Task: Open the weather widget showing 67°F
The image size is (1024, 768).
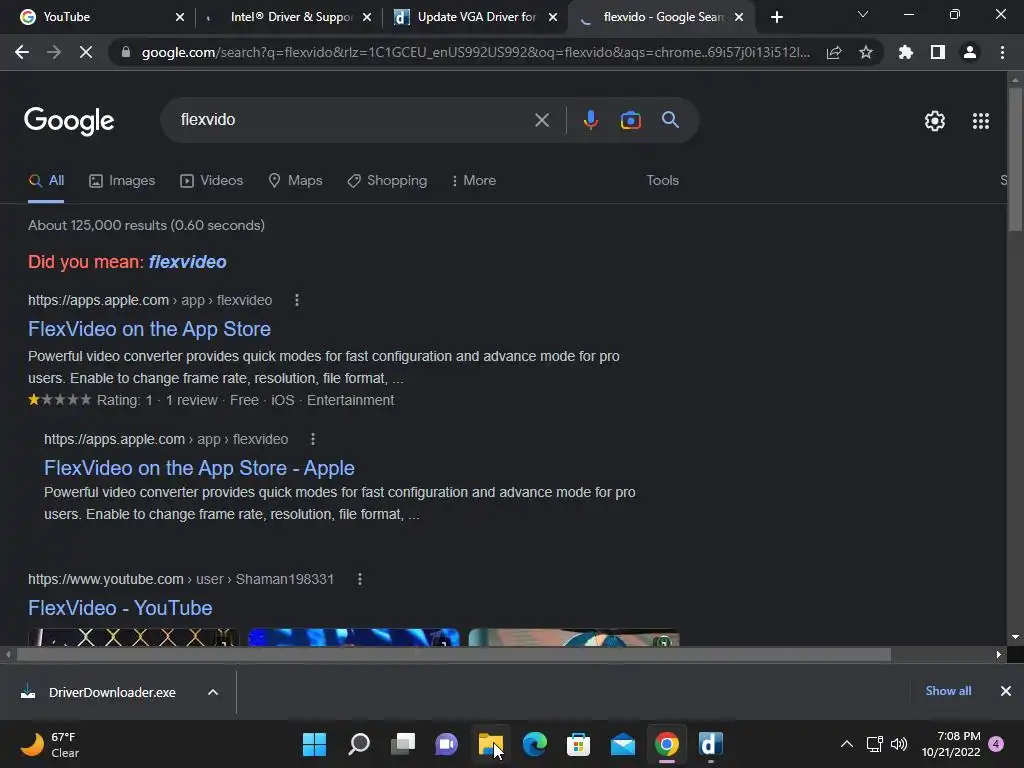Action: 51,744
